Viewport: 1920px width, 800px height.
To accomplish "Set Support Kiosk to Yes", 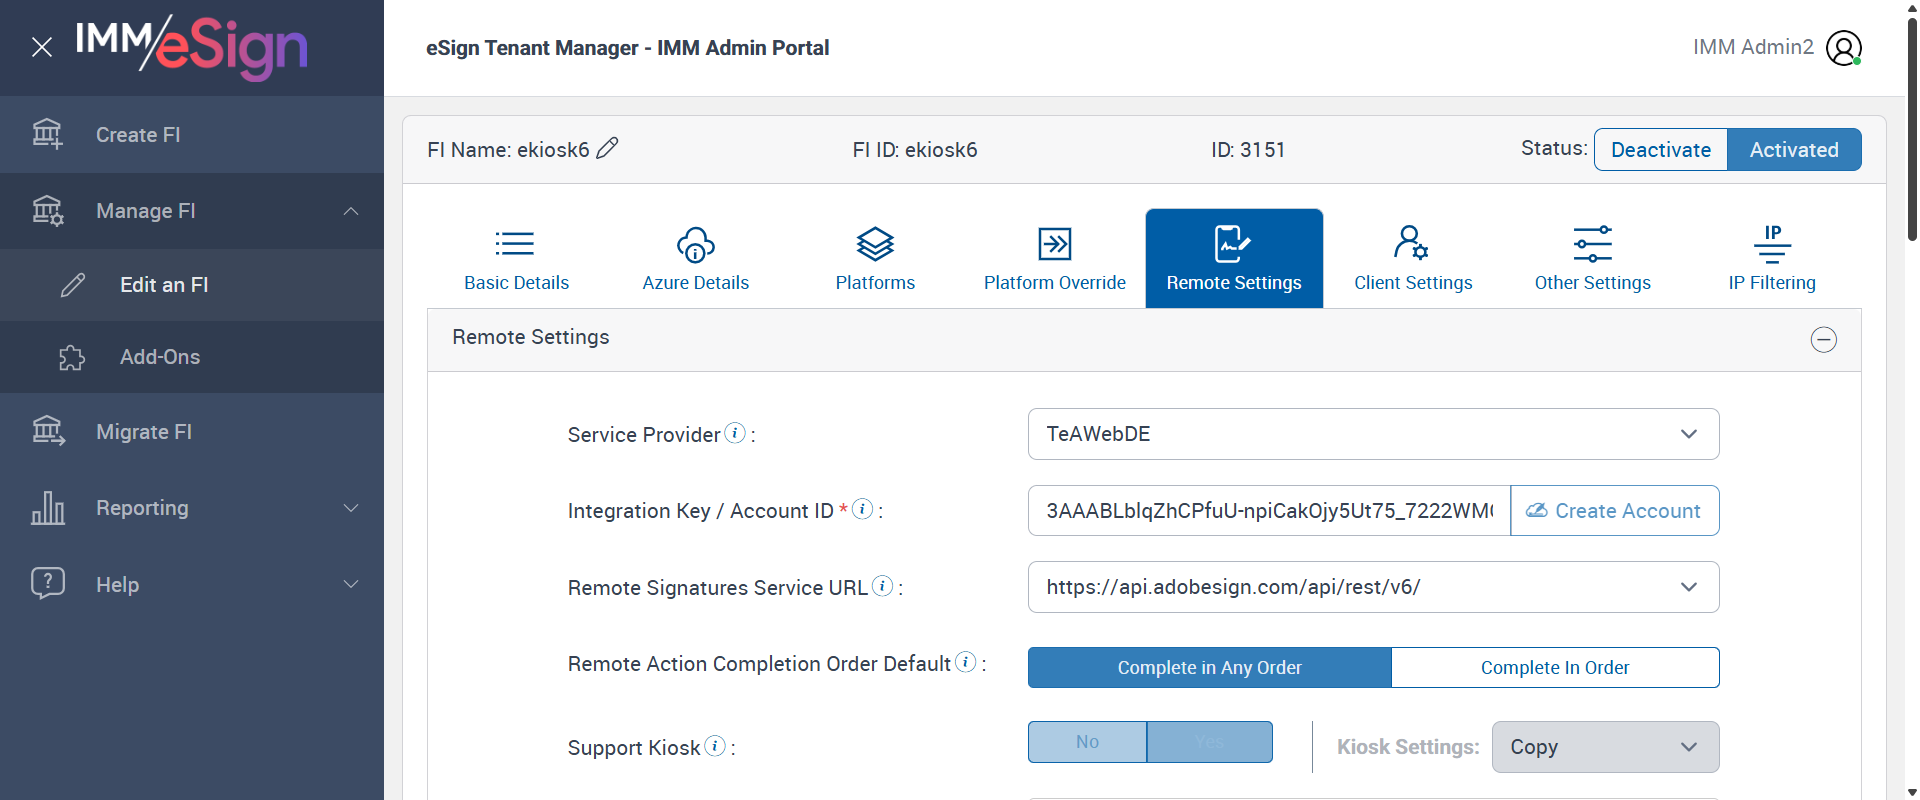I will (x=1209, y=742).
